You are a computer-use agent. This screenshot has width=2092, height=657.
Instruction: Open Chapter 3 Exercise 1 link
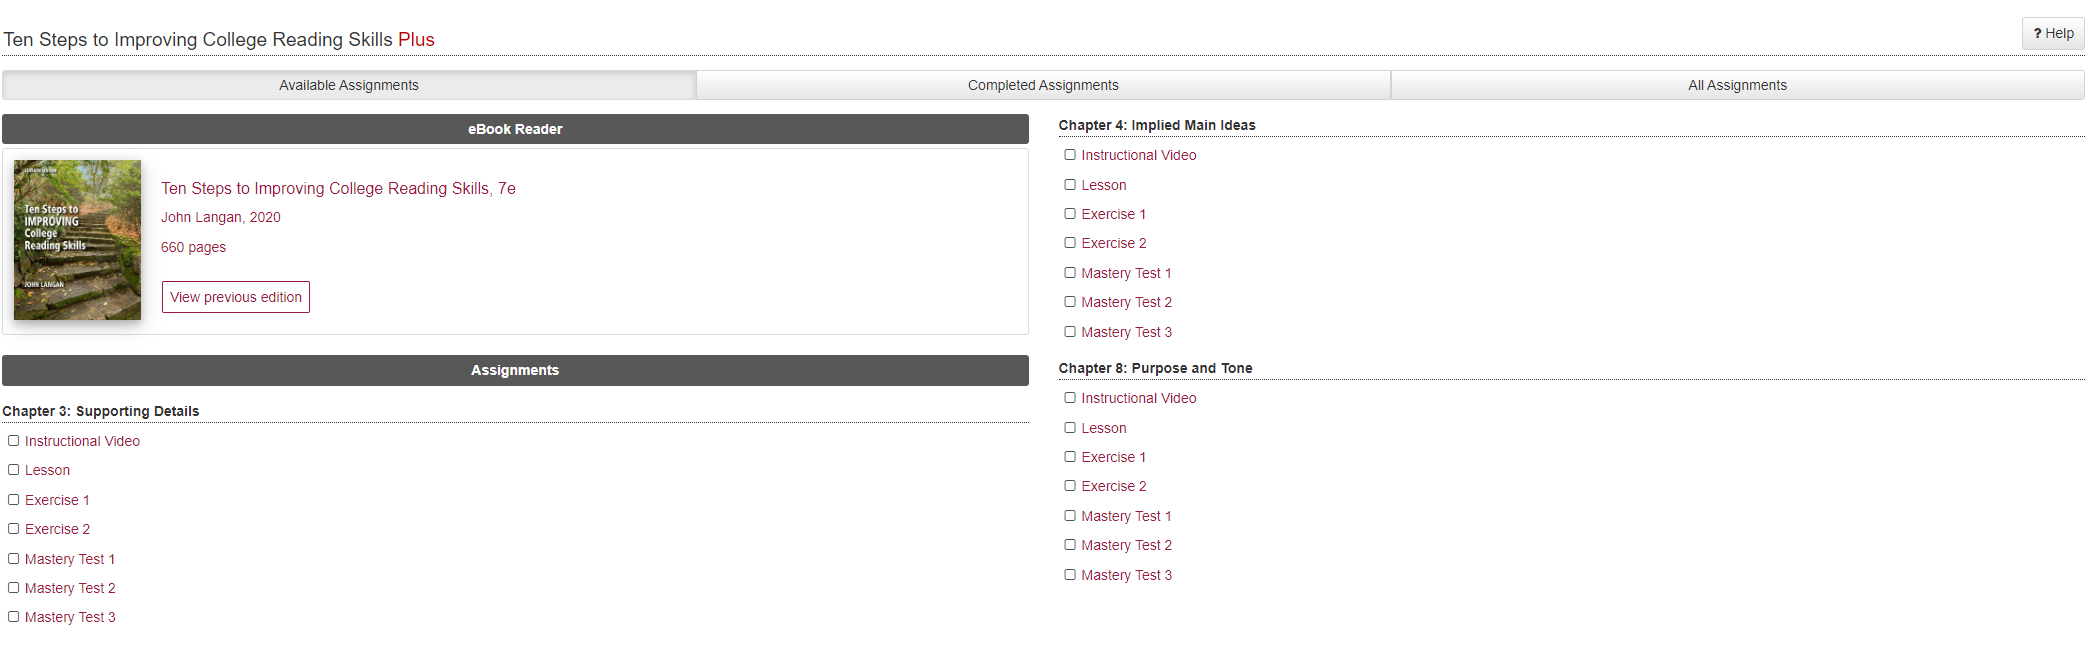[57, 500]
